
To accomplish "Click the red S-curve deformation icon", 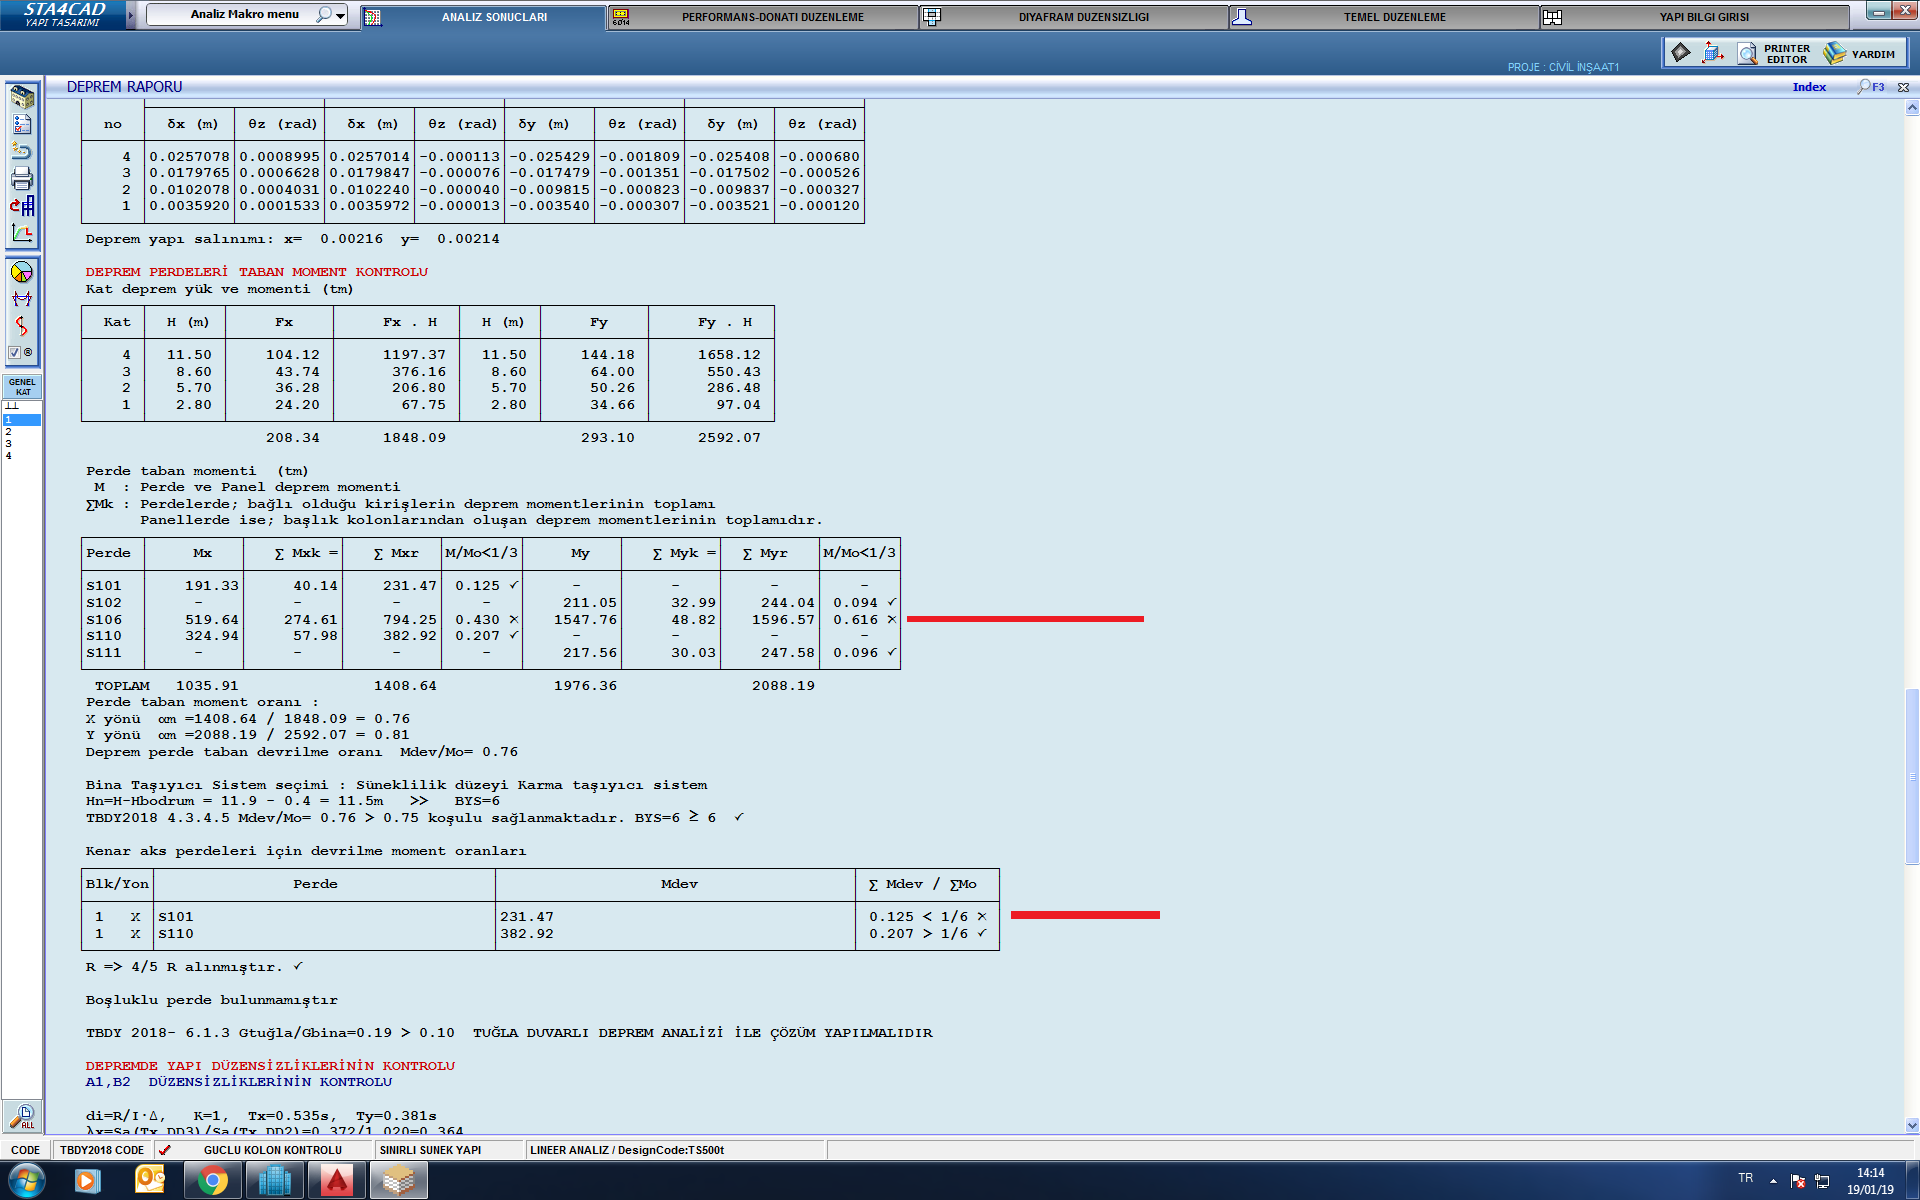I will pos(22,326).
